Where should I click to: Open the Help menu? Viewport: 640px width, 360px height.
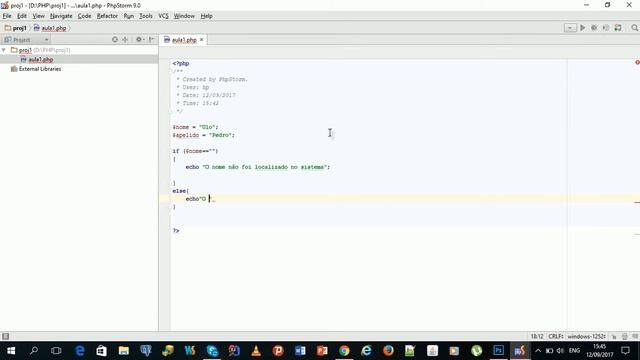207,16
